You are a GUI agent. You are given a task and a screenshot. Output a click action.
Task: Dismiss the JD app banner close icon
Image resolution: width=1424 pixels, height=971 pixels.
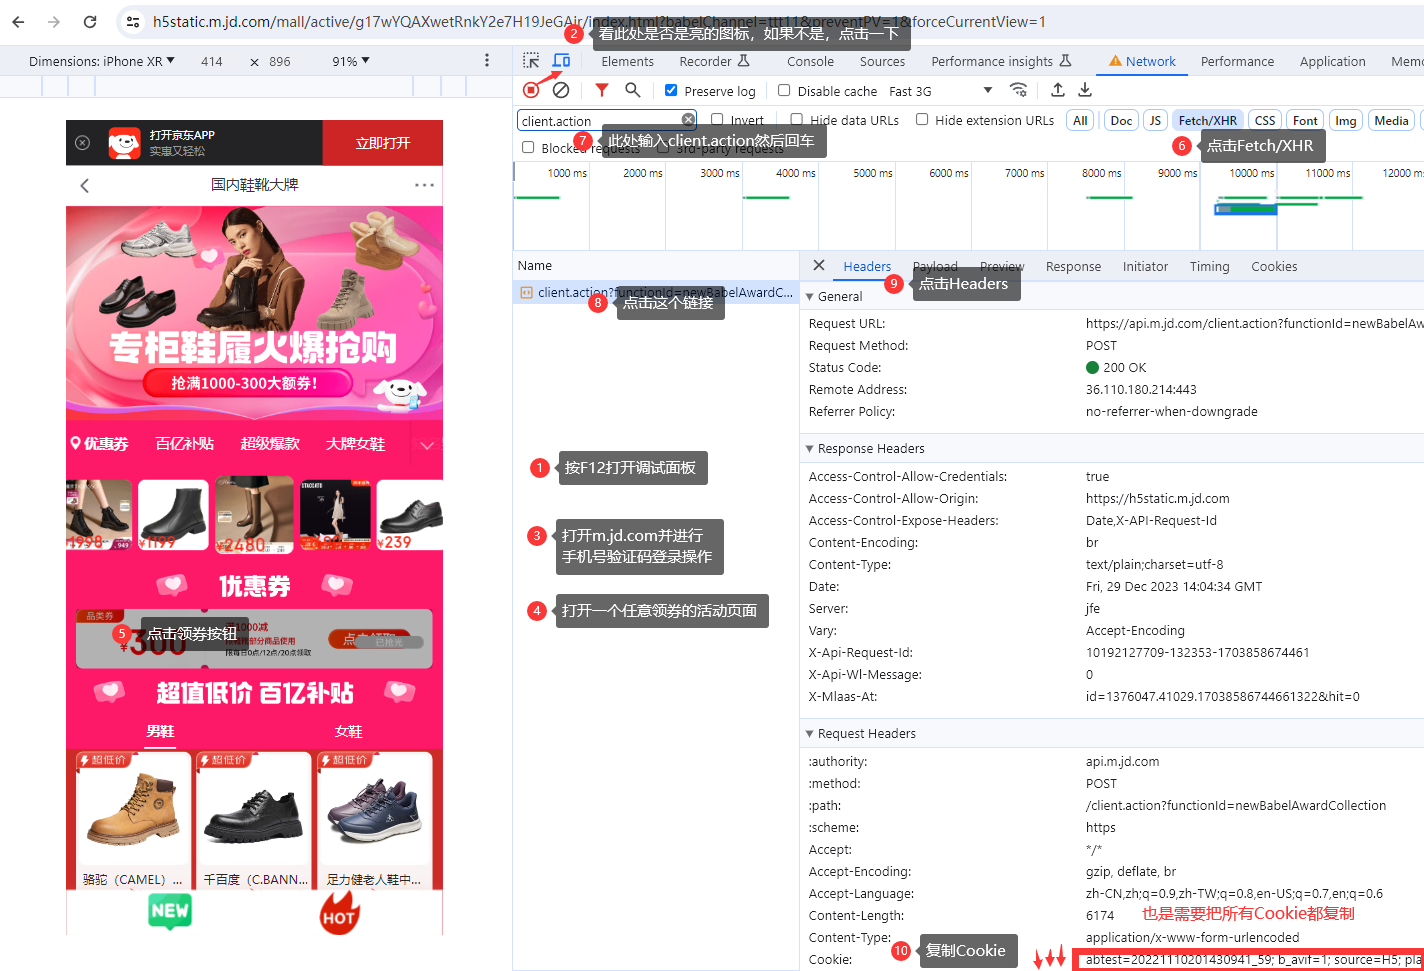[83, 143]
